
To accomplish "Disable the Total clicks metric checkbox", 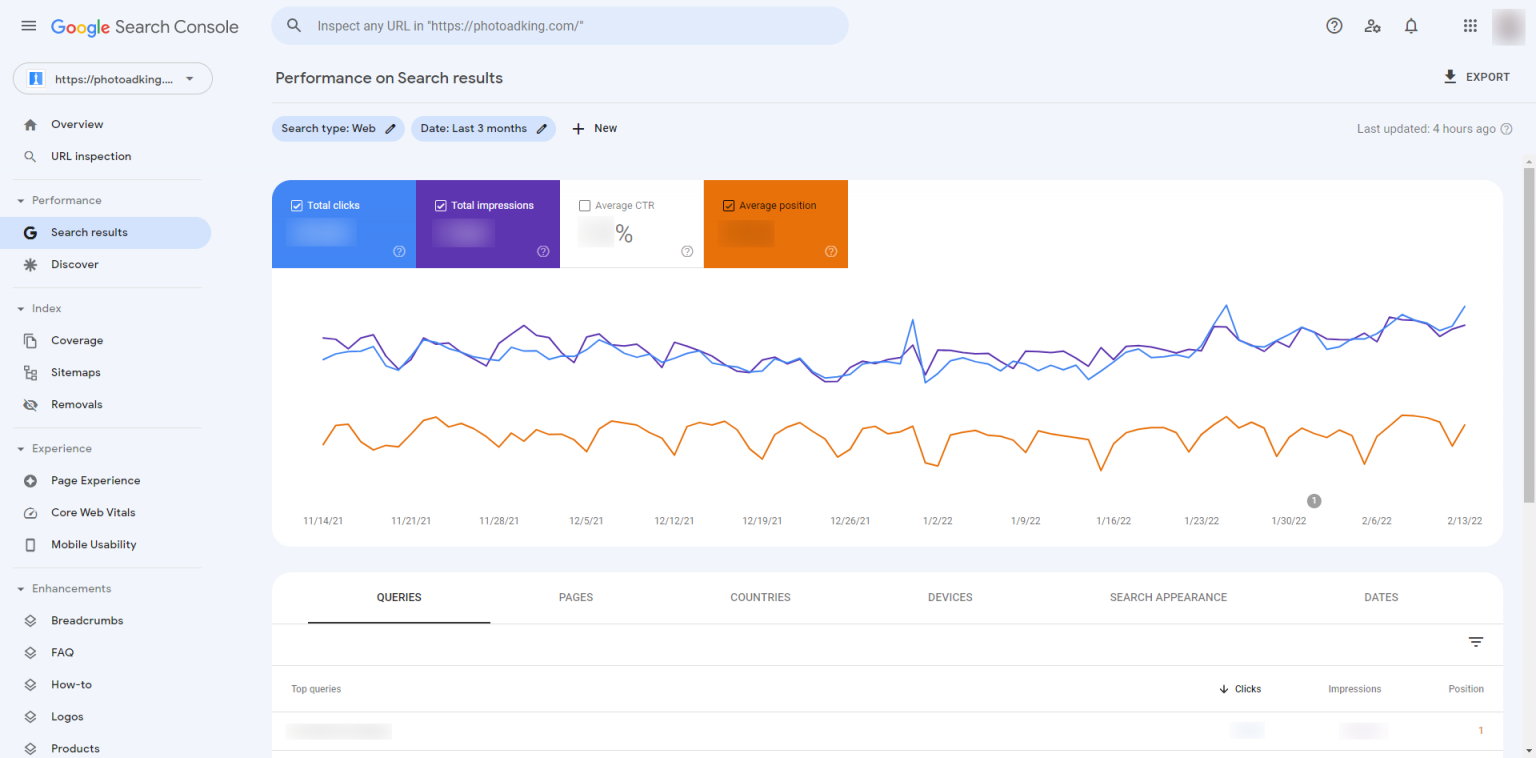I will [296, 205].
